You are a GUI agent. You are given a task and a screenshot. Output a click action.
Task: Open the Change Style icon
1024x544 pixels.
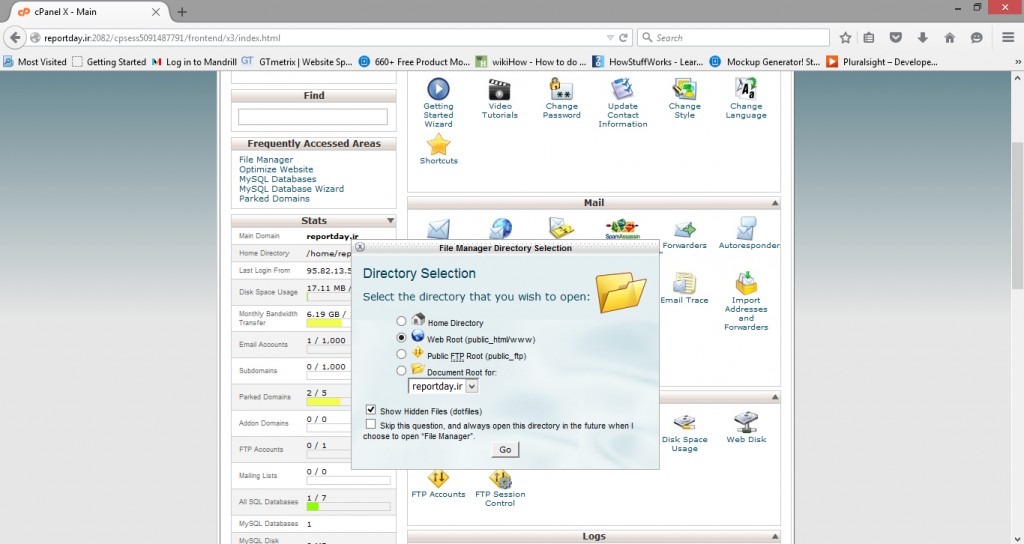[685, 90]
